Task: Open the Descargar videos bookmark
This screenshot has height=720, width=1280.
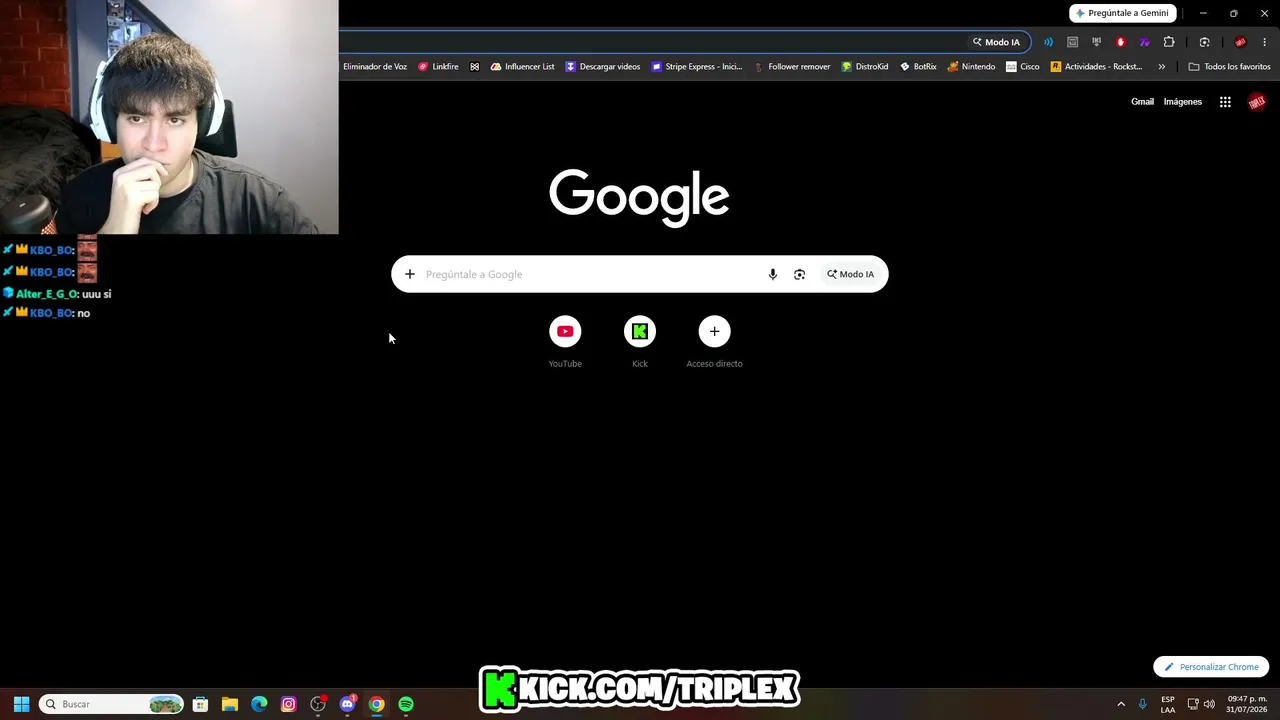Action: point(603,67)
